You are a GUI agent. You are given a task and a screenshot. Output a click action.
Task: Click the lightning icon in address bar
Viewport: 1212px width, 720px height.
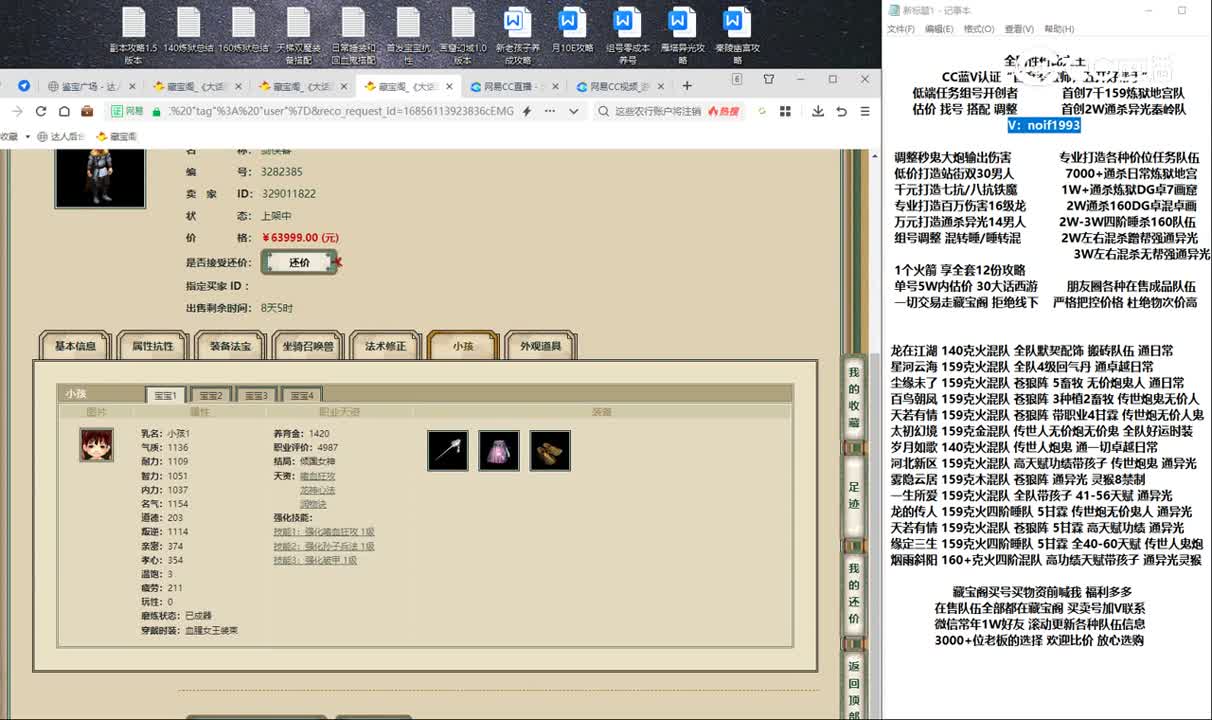point(527,111)
